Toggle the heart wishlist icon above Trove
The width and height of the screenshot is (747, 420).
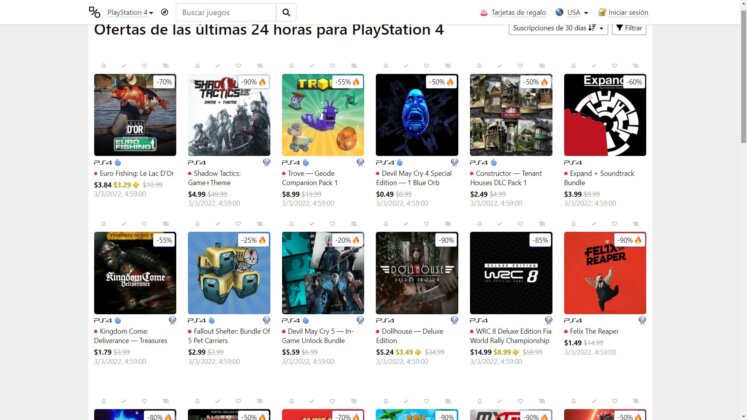pyautogui.click(x=333, y=66)
